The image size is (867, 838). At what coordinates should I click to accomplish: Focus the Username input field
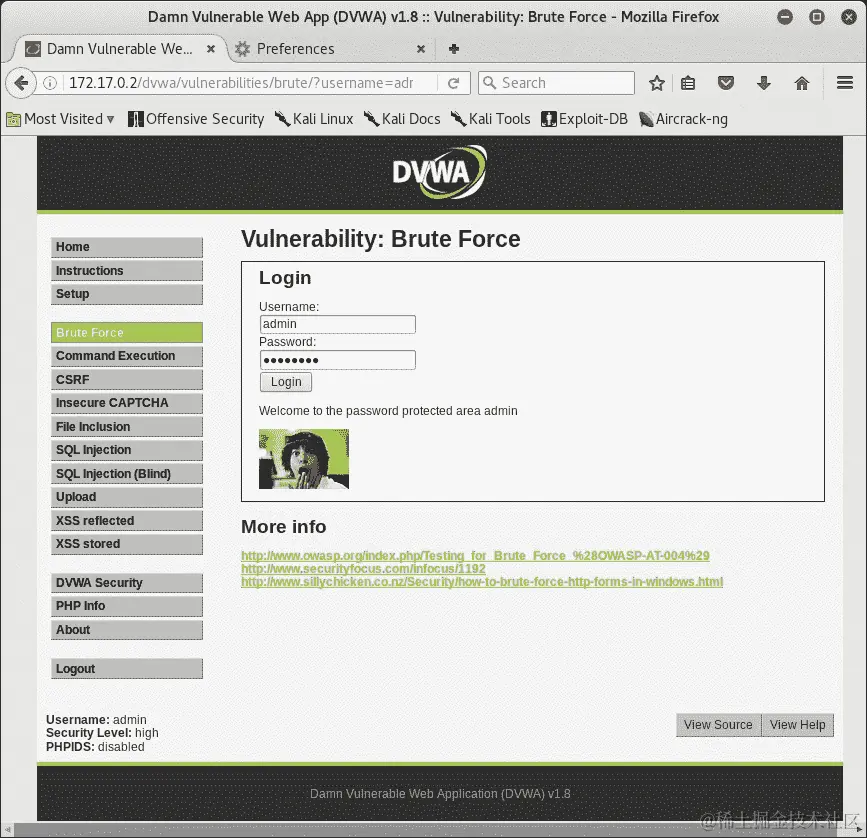(337, 324)
